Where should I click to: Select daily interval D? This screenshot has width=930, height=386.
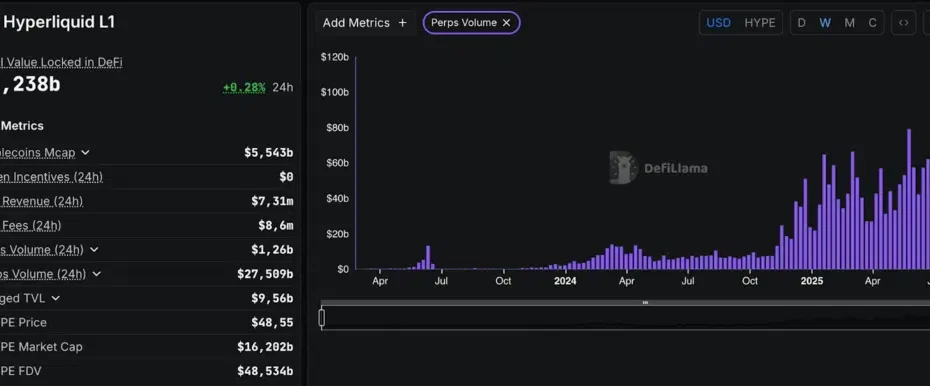(801, 23)
